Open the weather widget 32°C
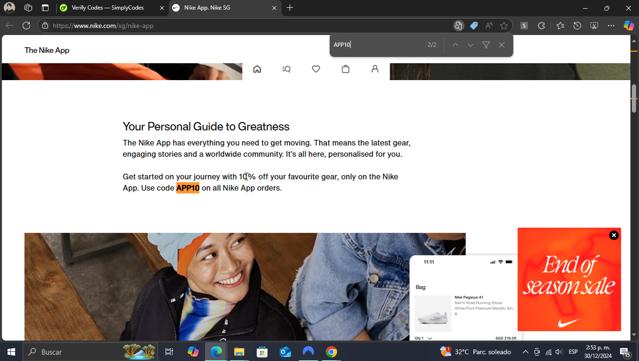639x361 pixels. [x=476, y=352]
